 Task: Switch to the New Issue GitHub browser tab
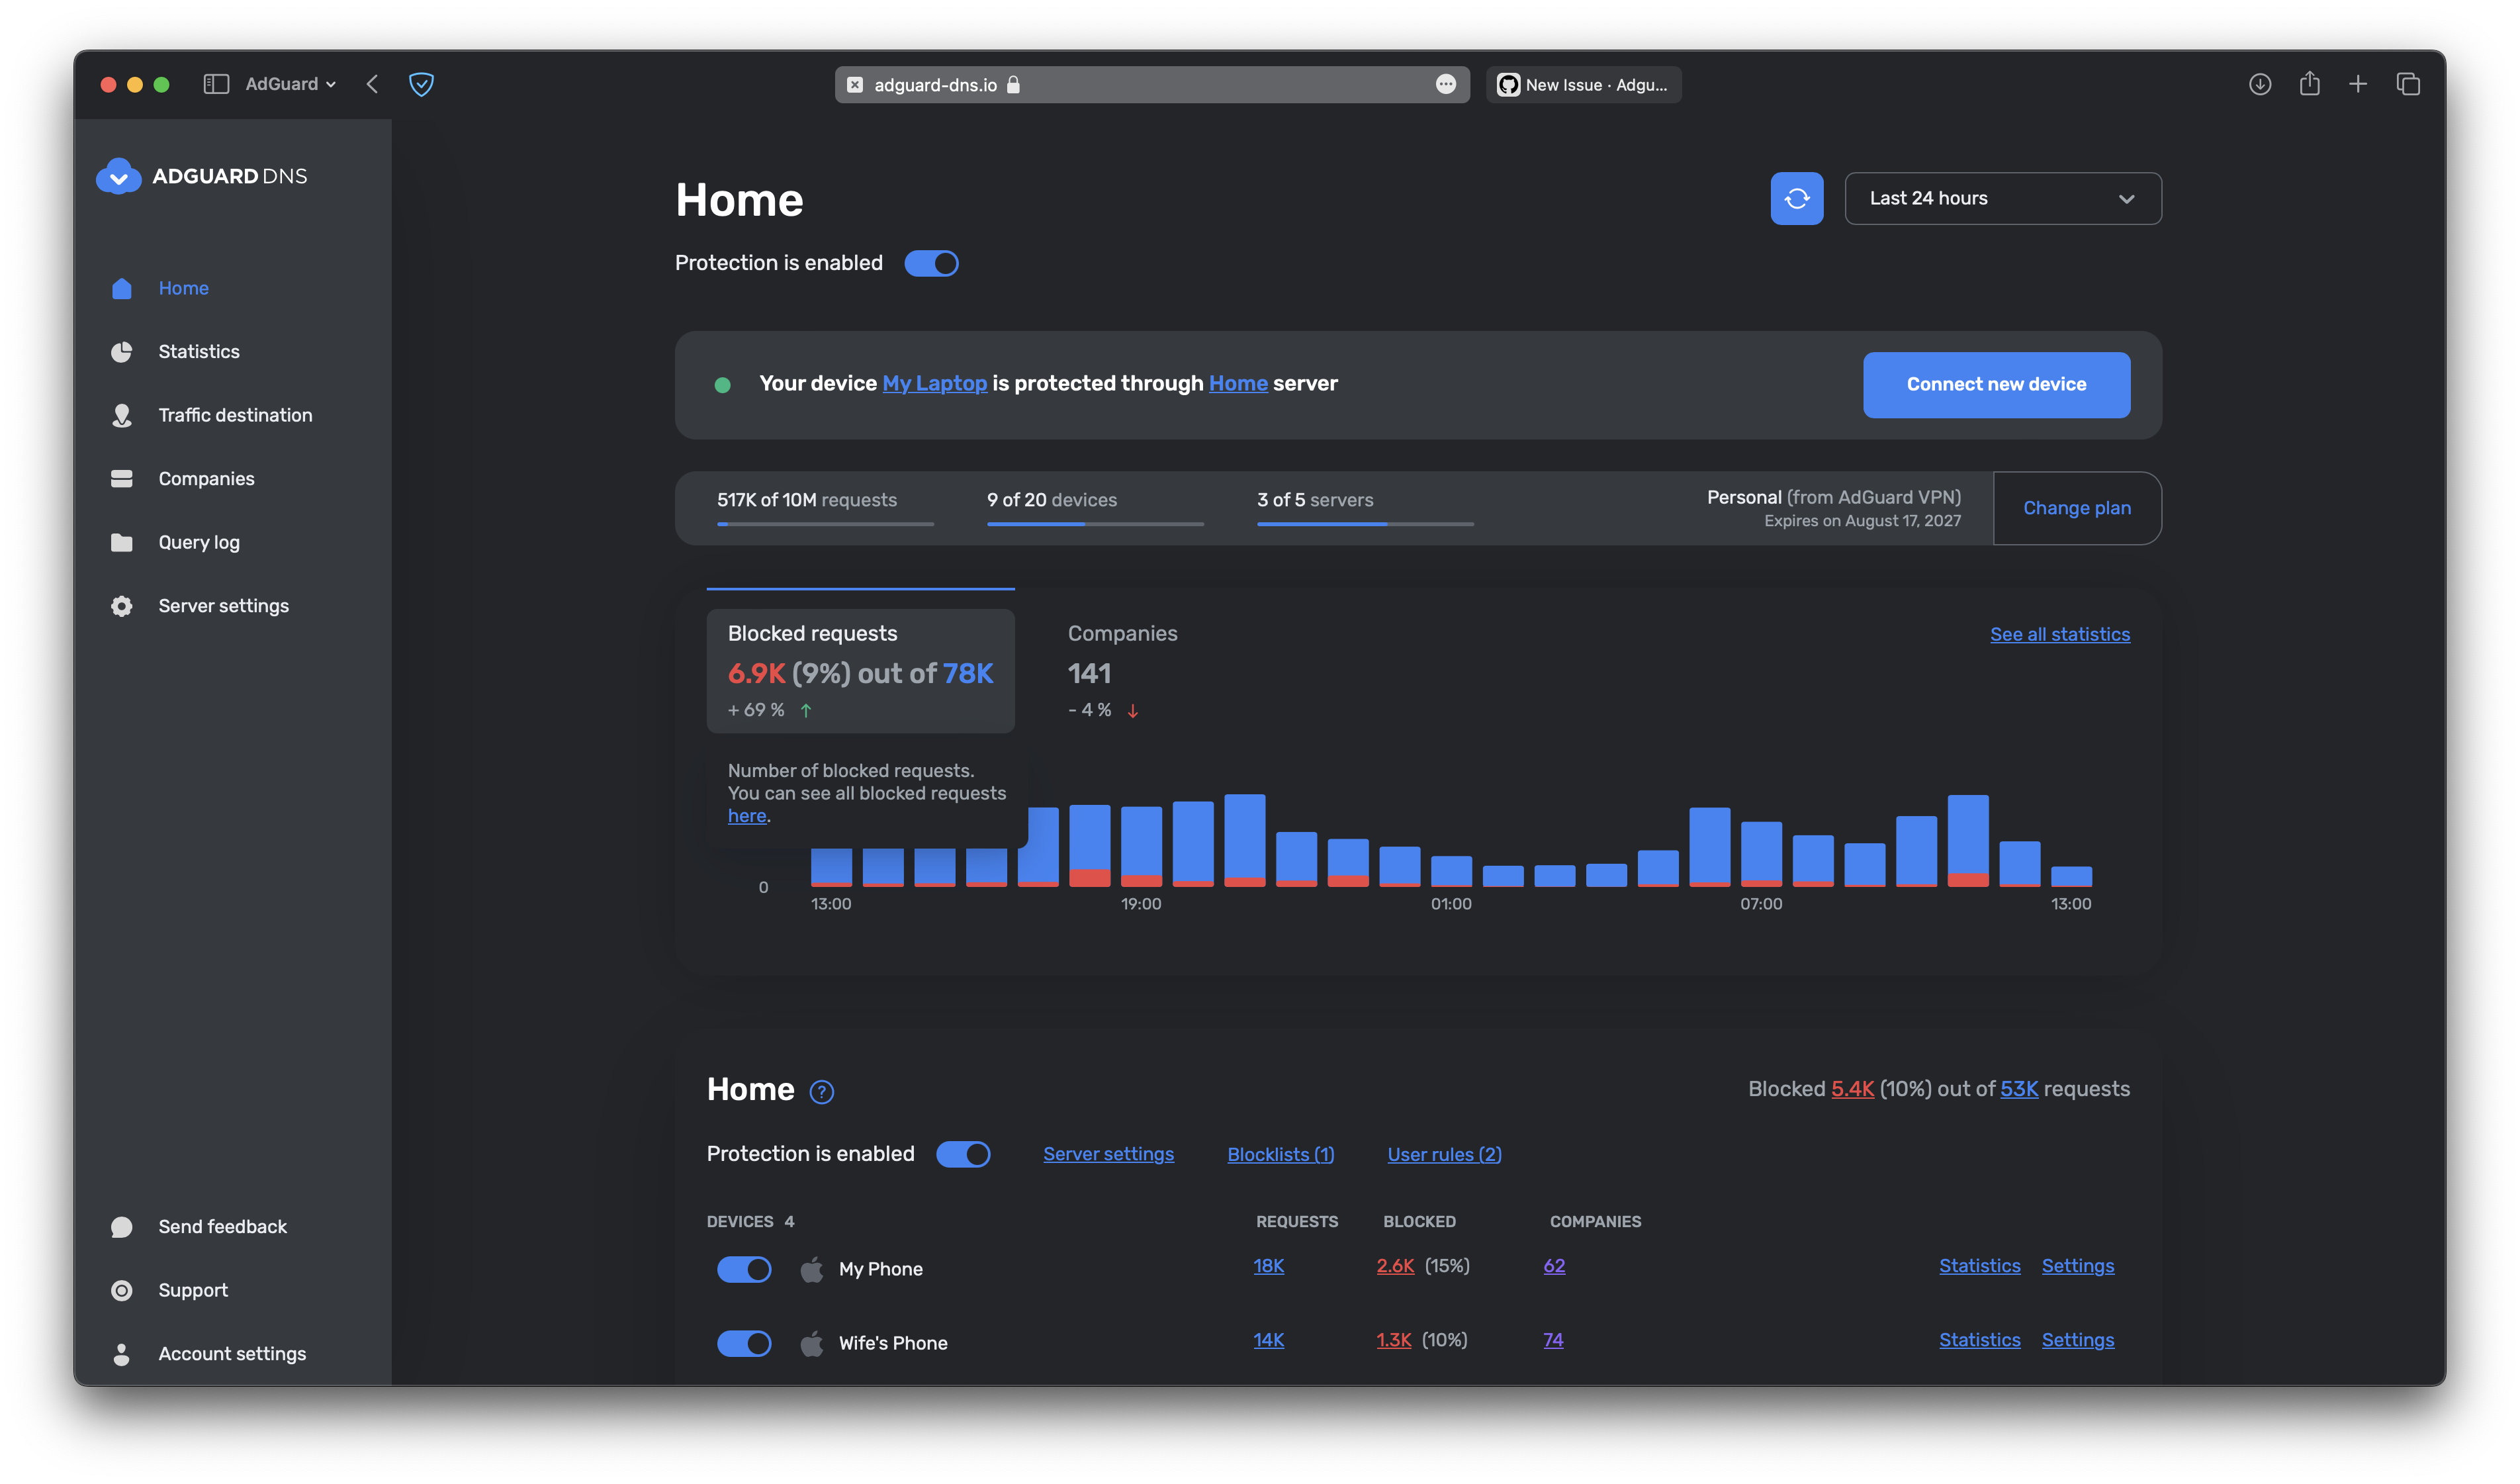(1583, 85)
